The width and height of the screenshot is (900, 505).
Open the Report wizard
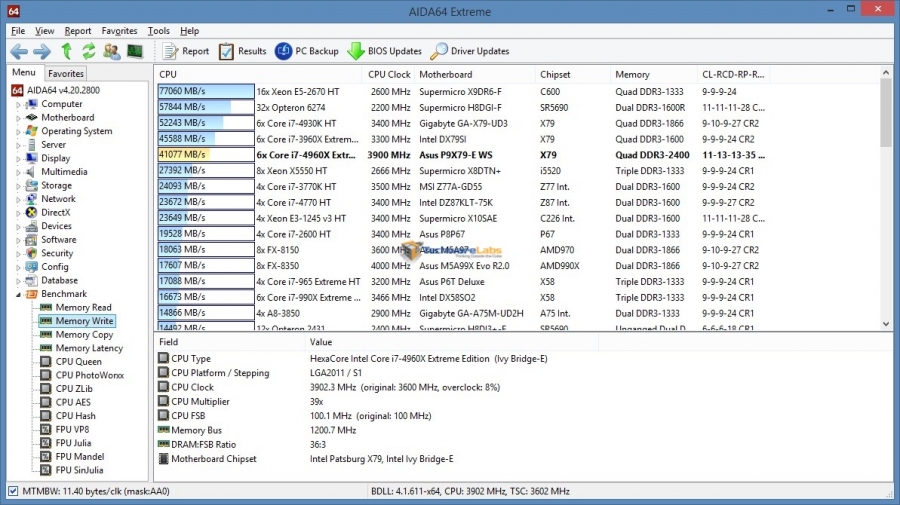[186, 51]
